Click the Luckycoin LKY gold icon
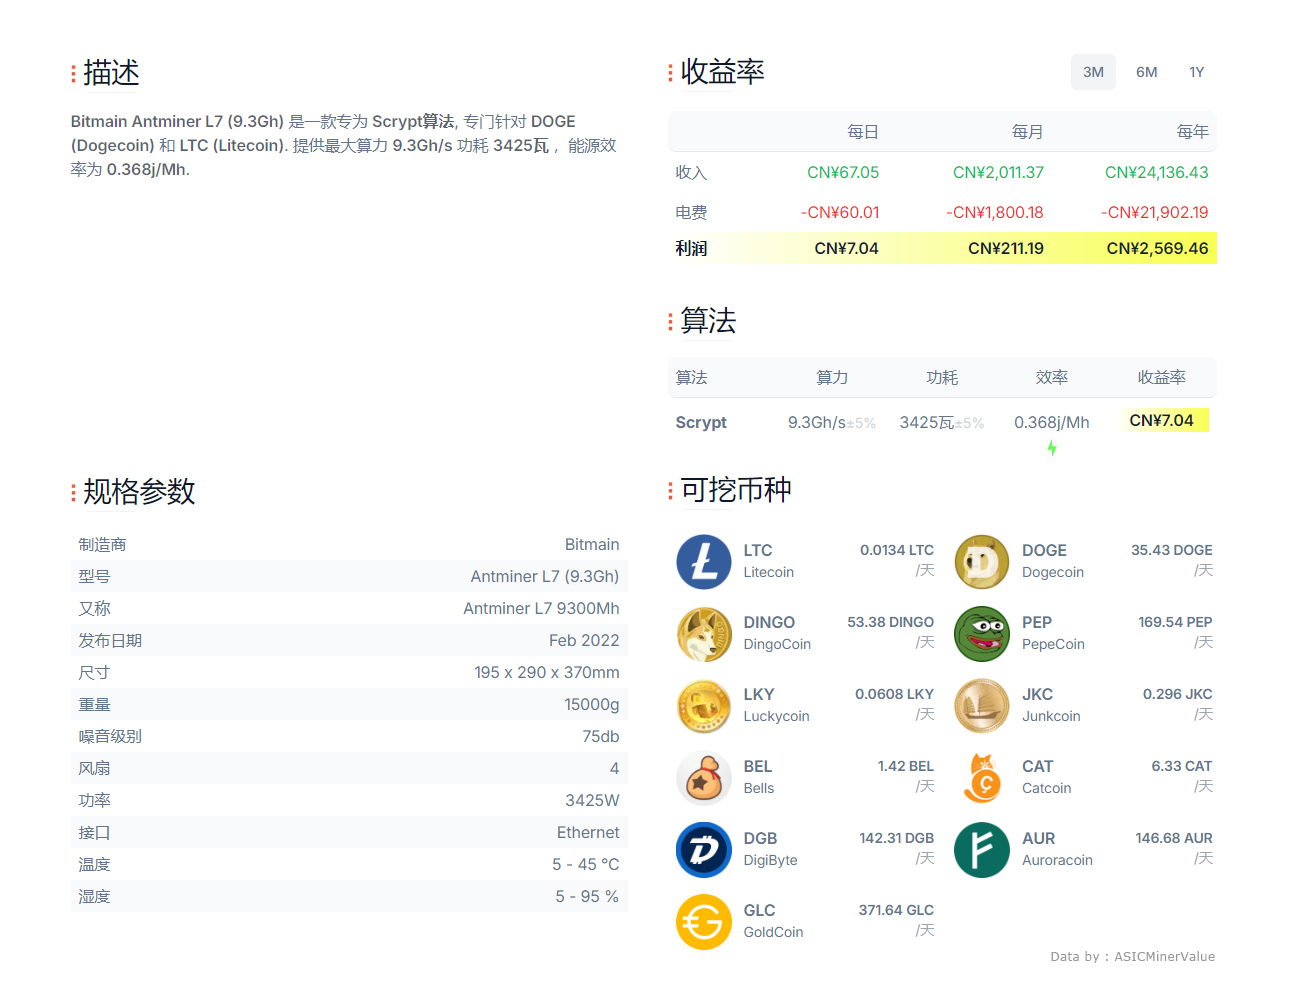 704,706
